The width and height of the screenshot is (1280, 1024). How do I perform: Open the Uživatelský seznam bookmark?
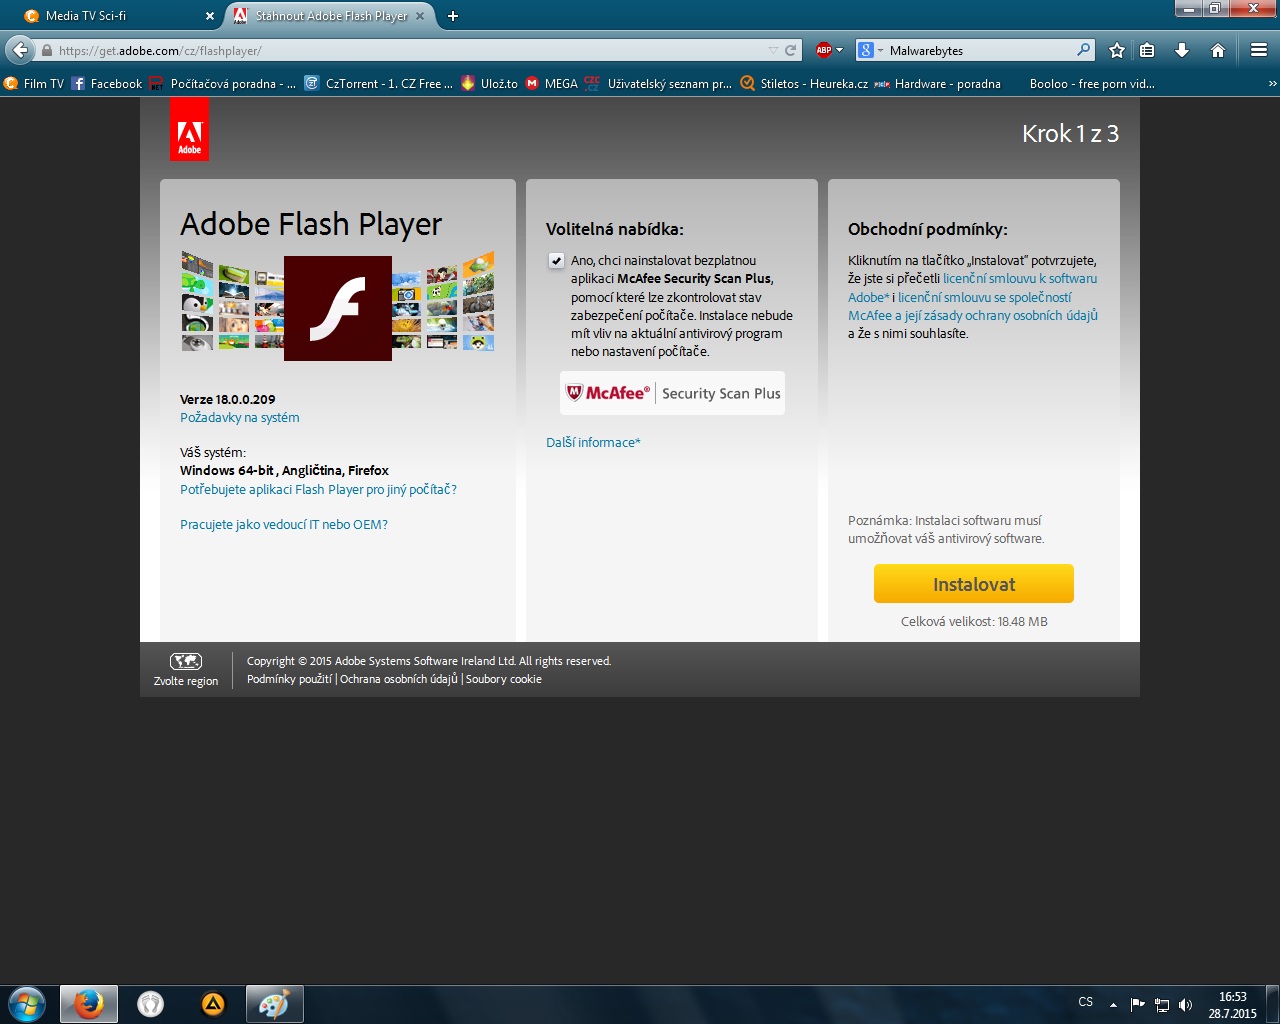658,84
